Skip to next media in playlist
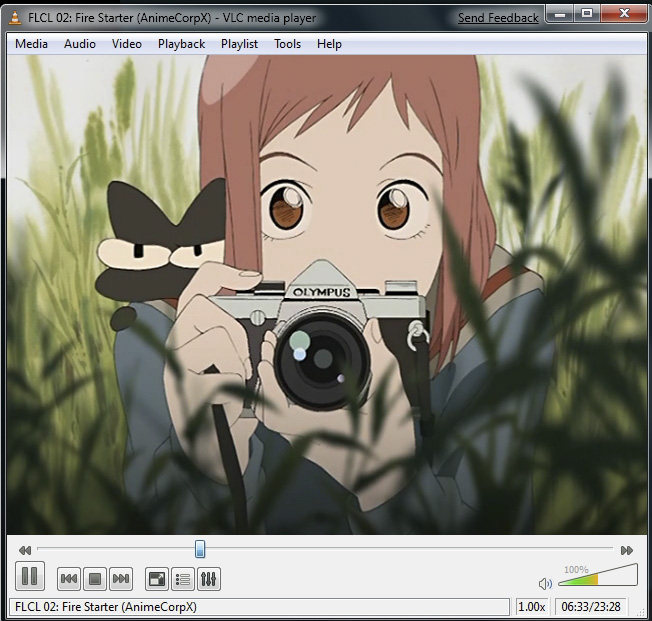Screen dimensions: 652x621 [x=121, y=578]
